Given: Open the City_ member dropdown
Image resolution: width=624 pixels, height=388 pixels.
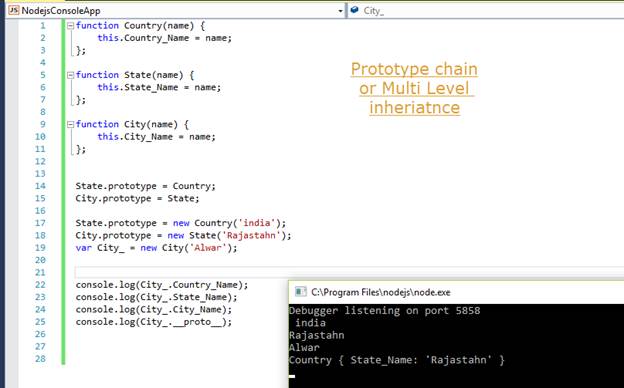Looking at the screenshot, I should (x=487, y=11).
